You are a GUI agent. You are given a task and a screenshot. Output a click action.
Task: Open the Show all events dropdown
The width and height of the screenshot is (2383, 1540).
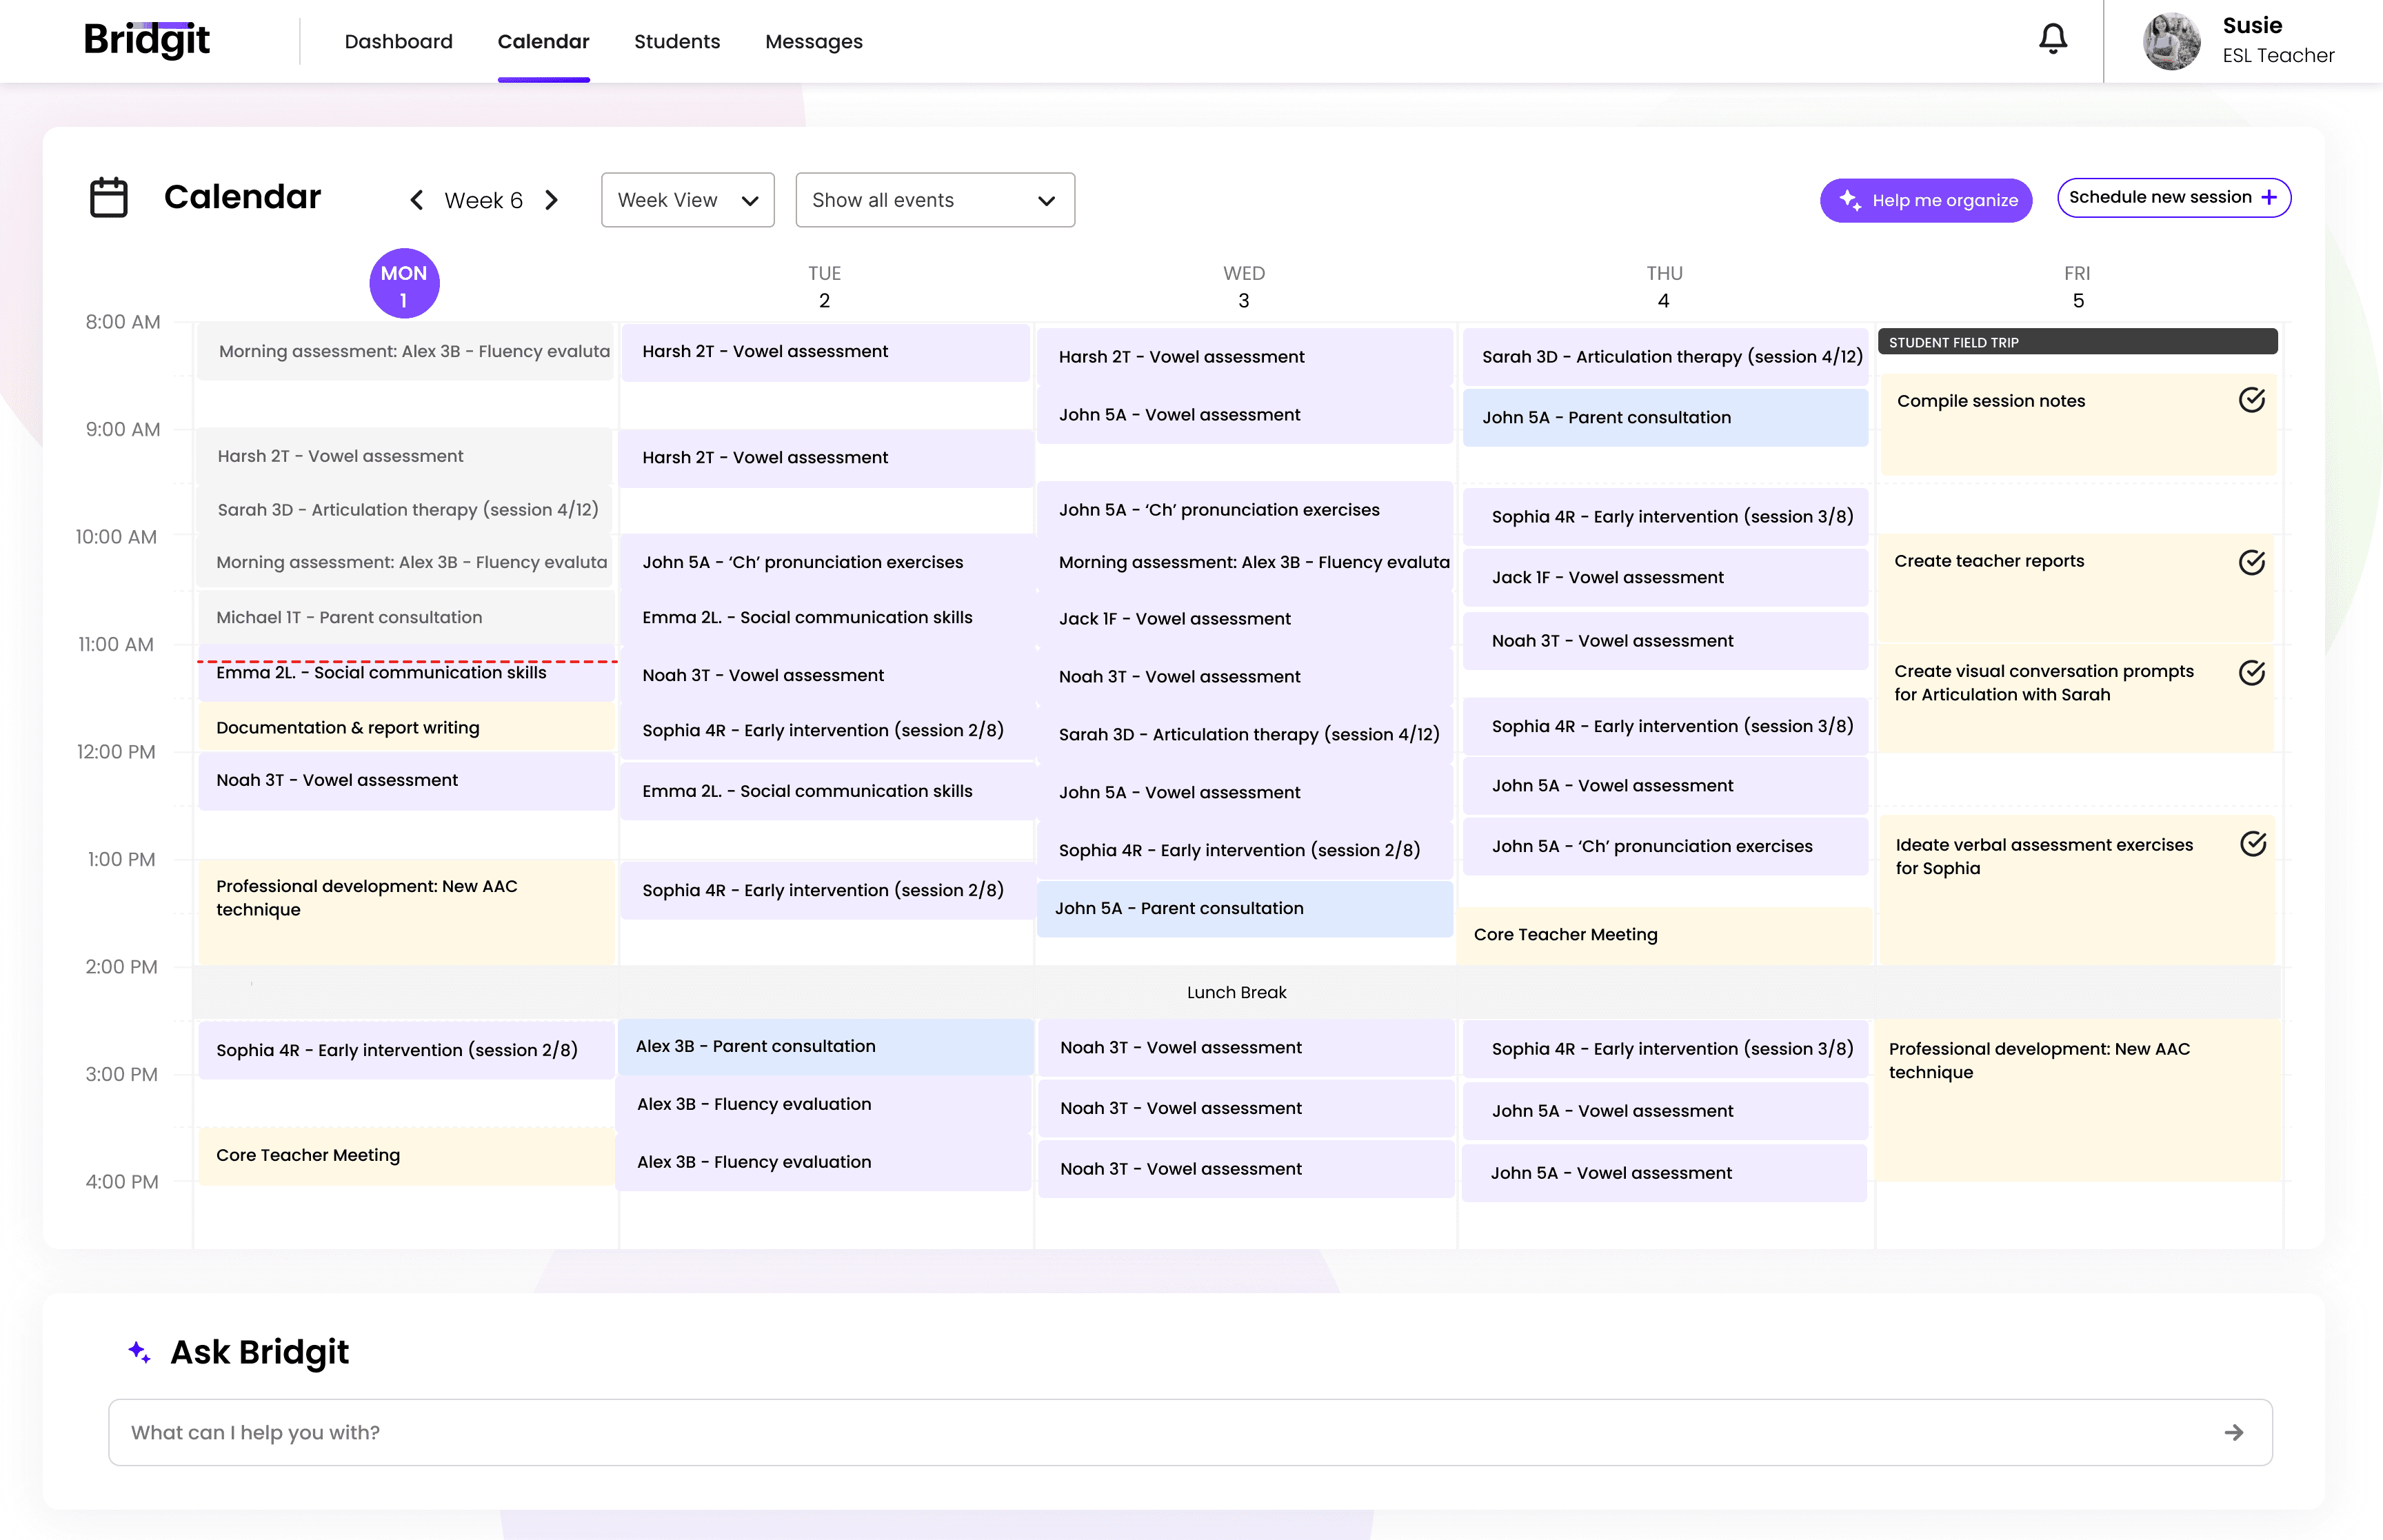click(x=935, y=200)
